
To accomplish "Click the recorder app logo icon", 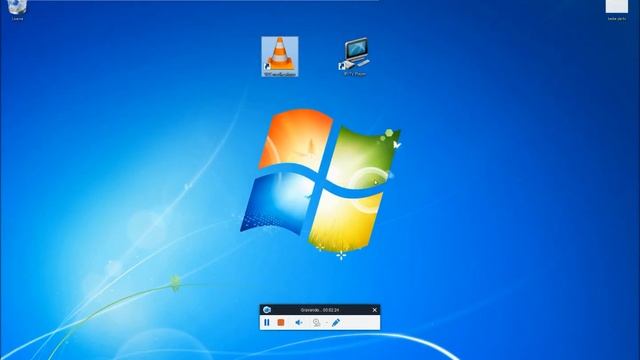I will tap(267, 310).
